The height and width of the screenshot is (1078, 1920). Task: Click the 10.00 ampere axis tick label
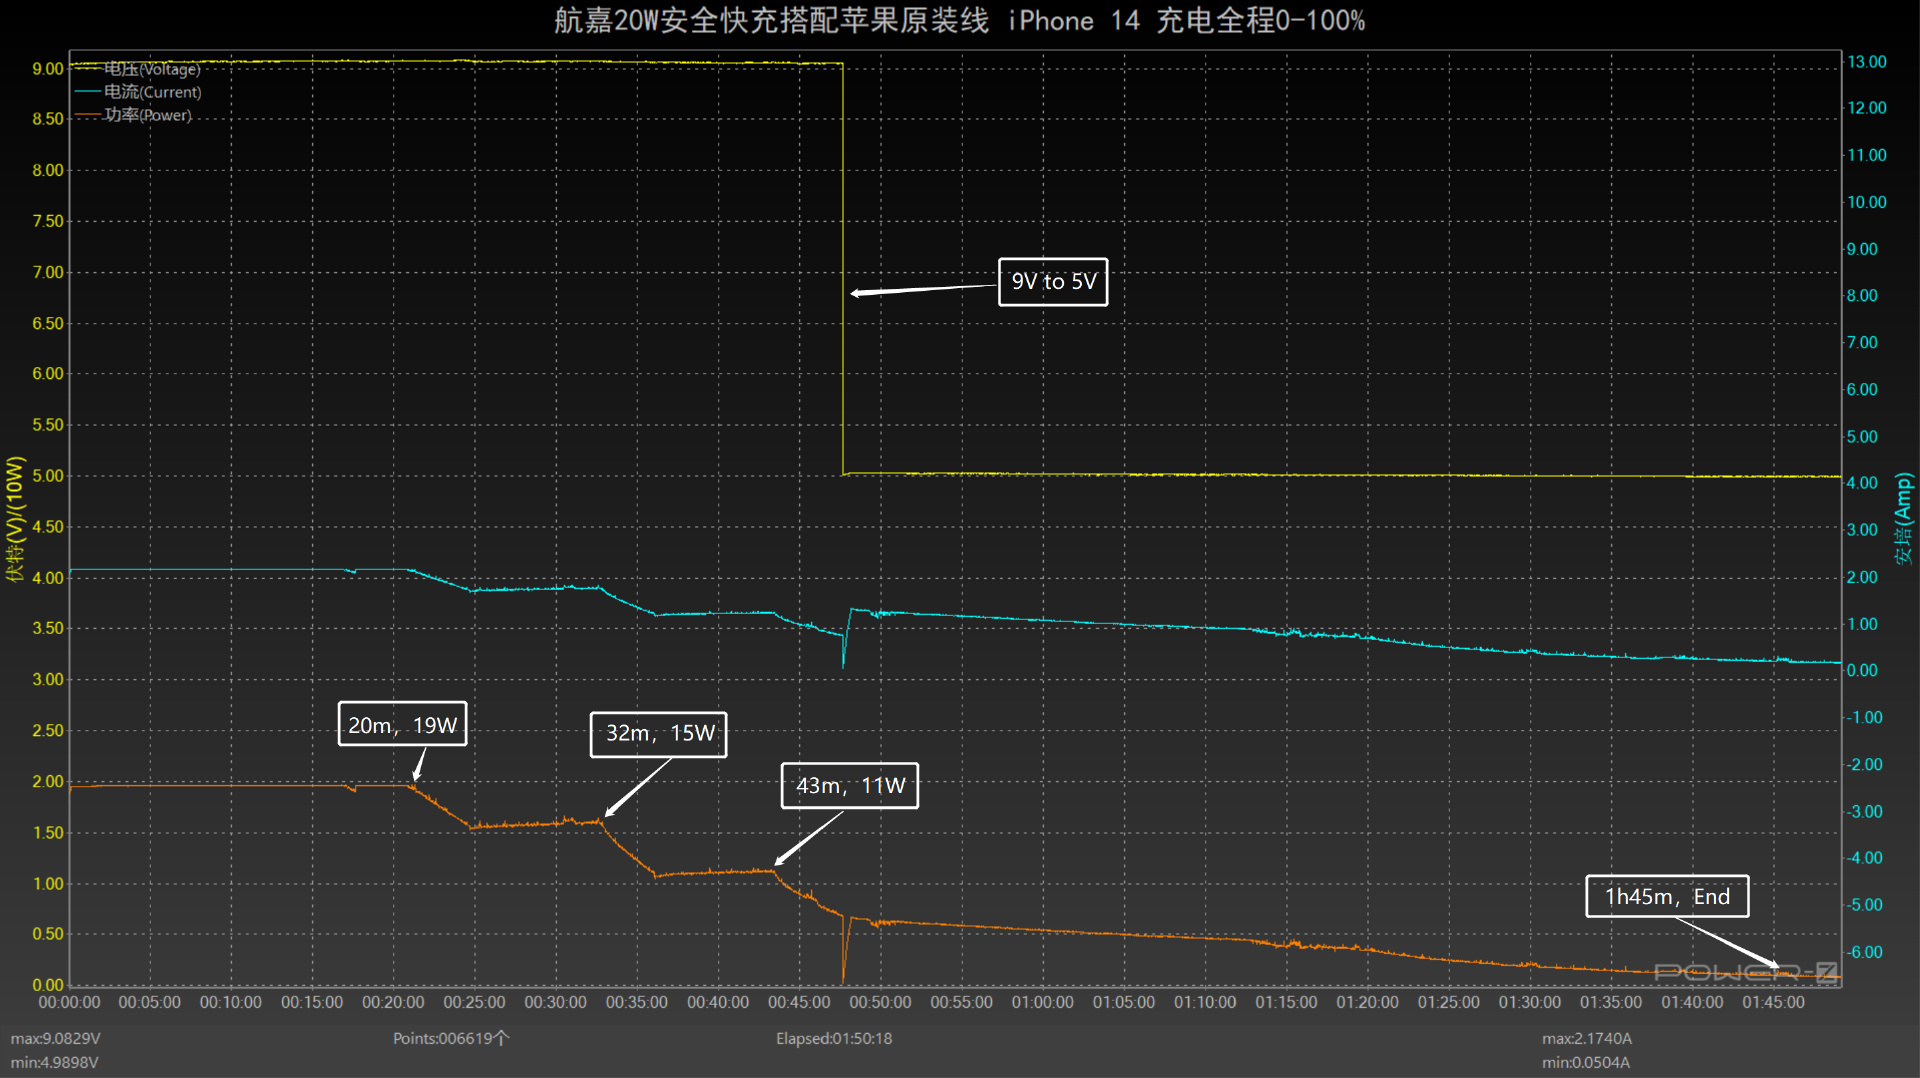point(1867,202)
